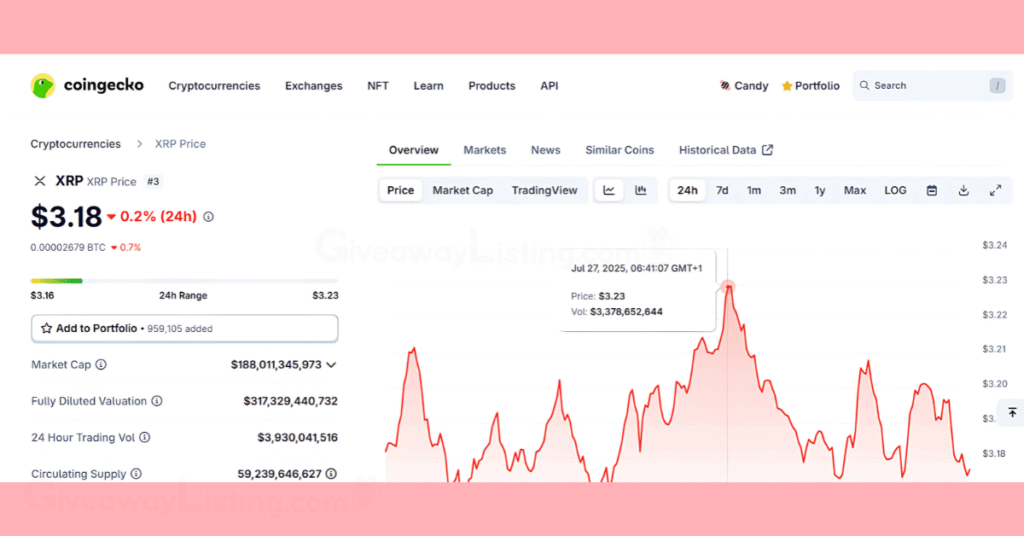Click the Cryptocurrencies breadcrumb link

76,144
